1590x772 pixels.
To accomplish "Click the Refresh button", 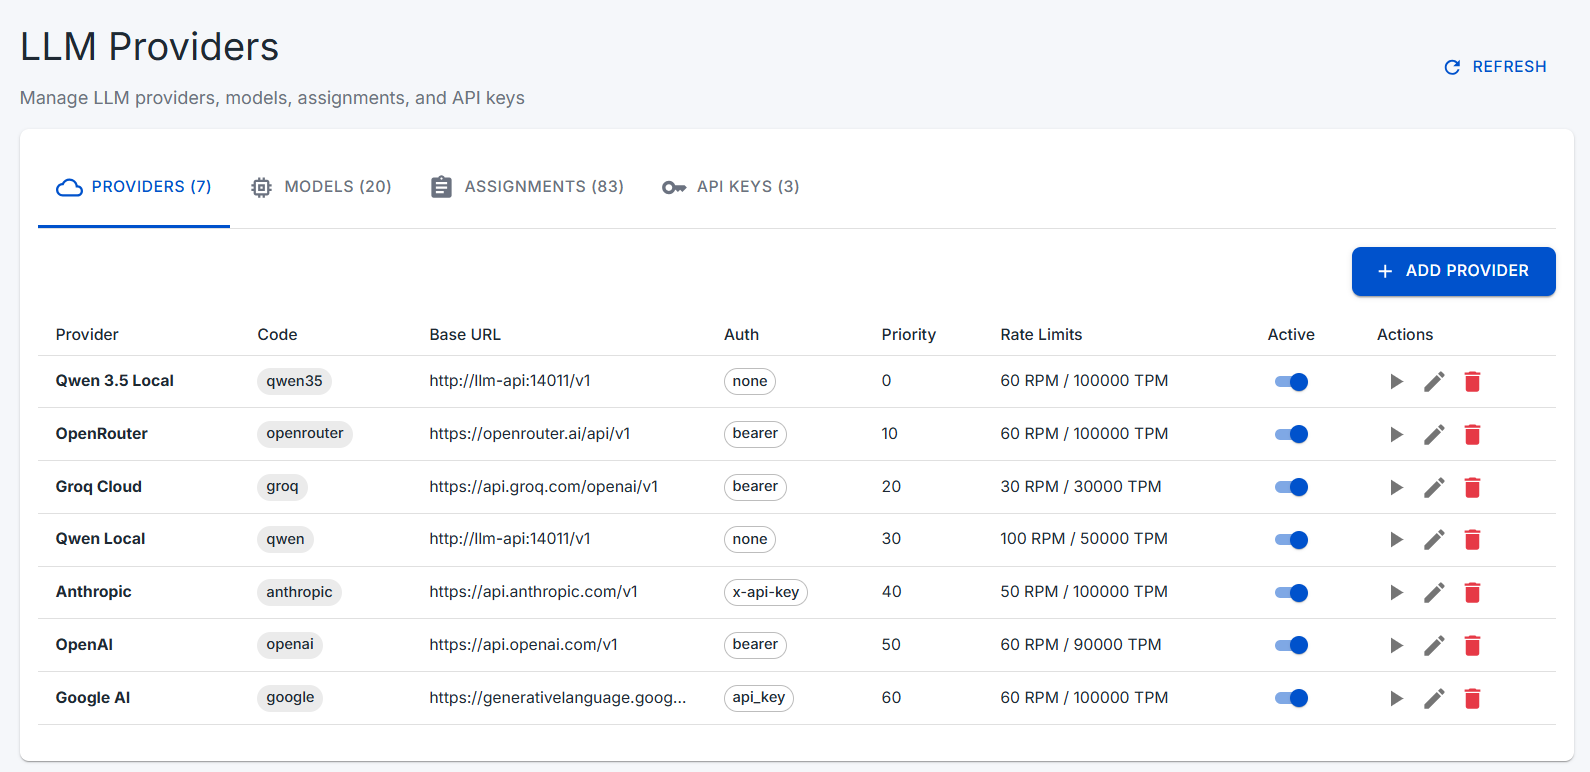I will pyautogui.click(x=1496, y=67).
